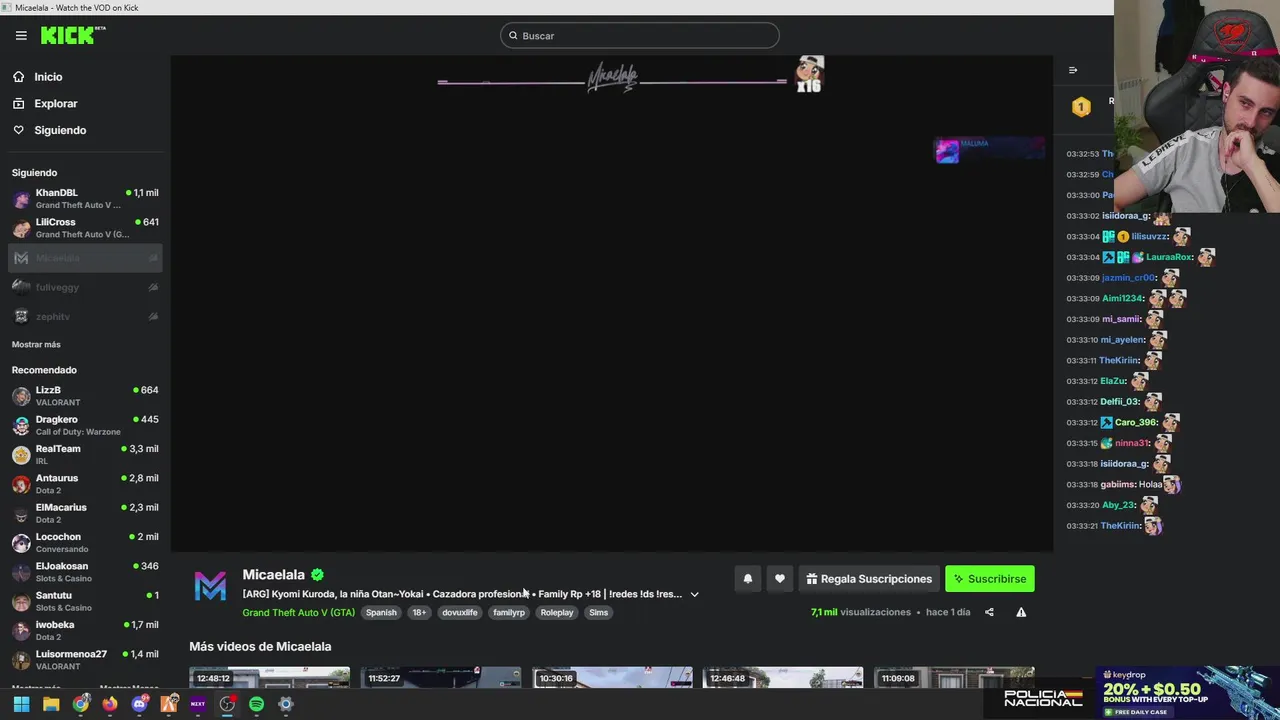Open Spotify from the taskbar
The image size is (1280, 720).
point(256,704)
